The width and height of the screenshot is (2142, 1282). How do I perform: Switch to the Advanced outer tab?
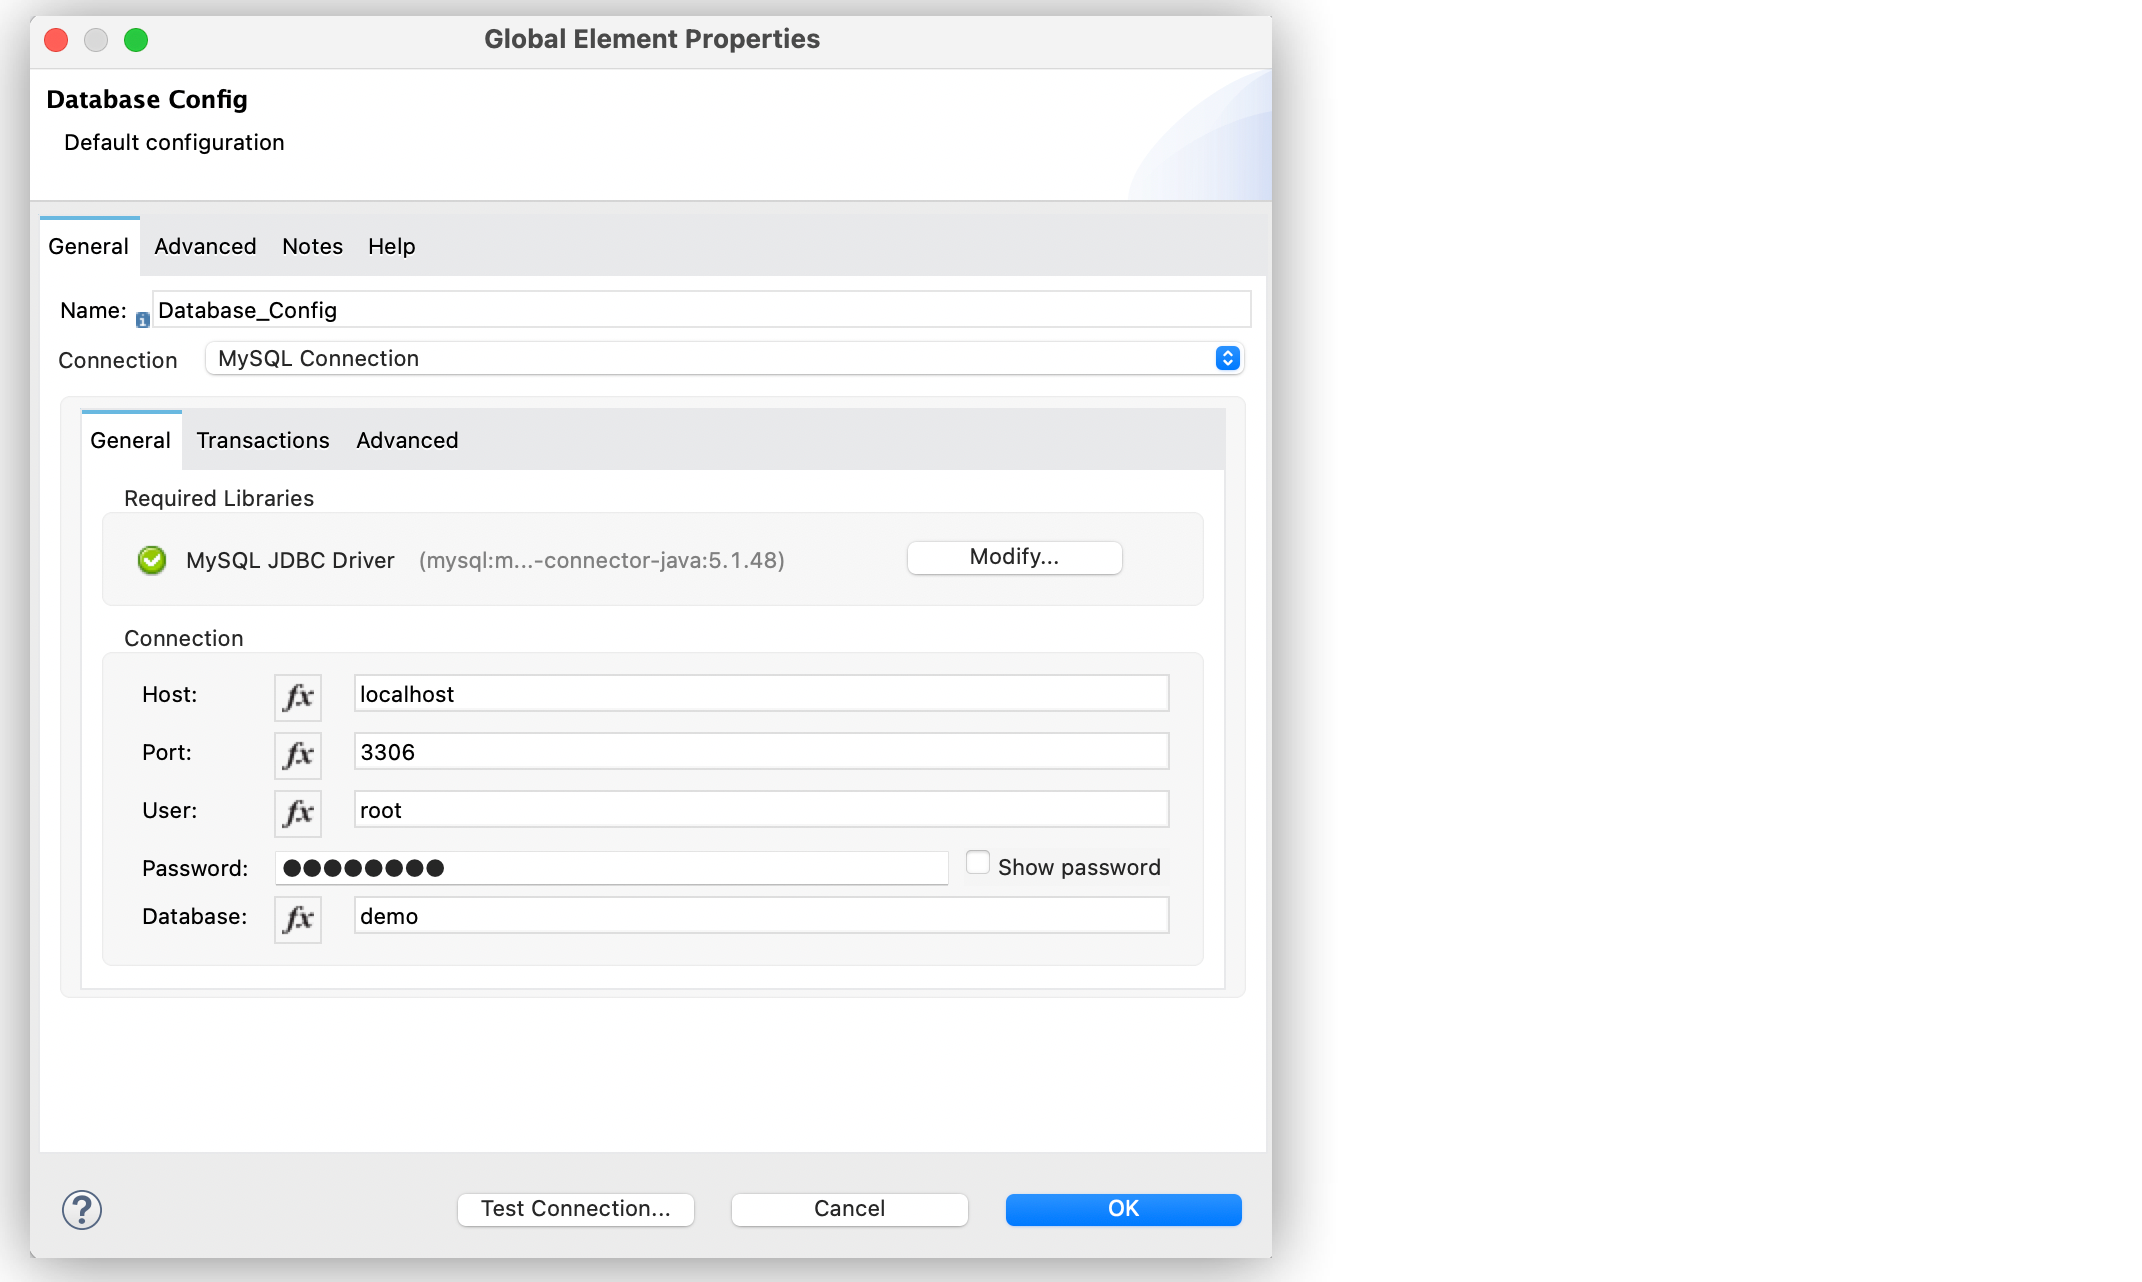click(204, 246)
